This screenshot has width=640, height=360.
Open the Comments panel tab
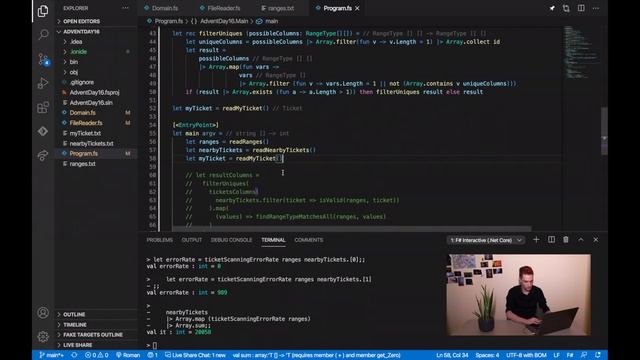(x=309, y=240)
